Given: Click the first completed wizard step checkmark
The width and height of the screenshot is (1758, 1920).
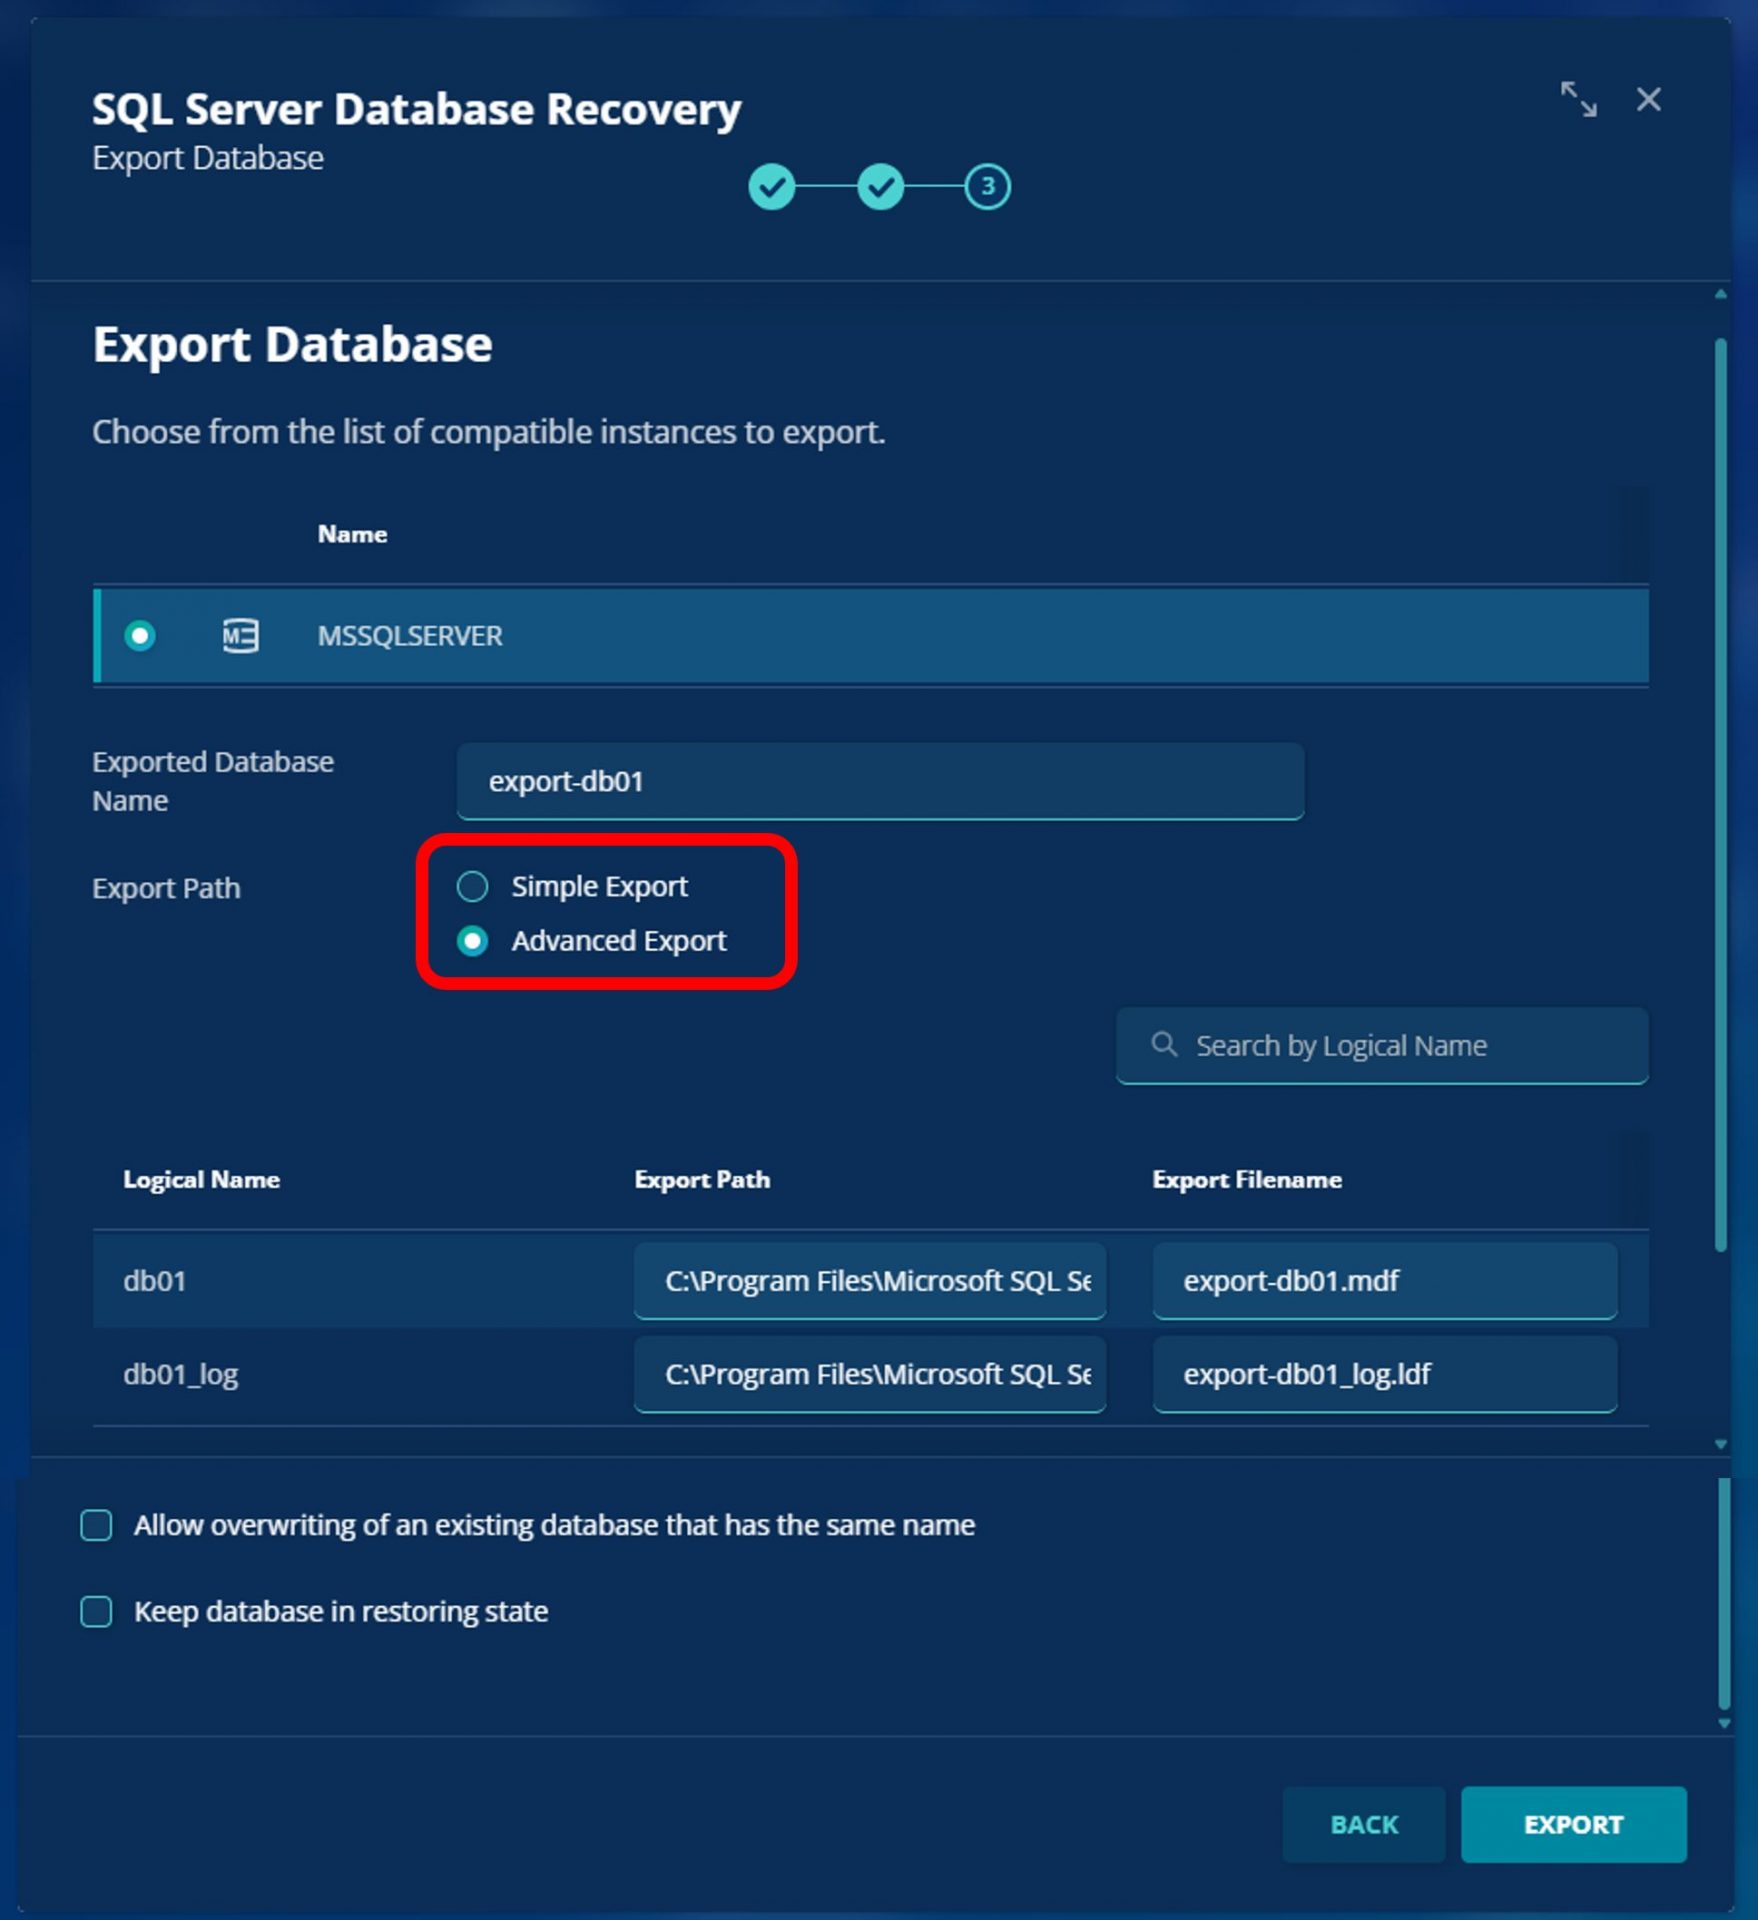Looking at the screenshot, I should [x=771, y=187].
